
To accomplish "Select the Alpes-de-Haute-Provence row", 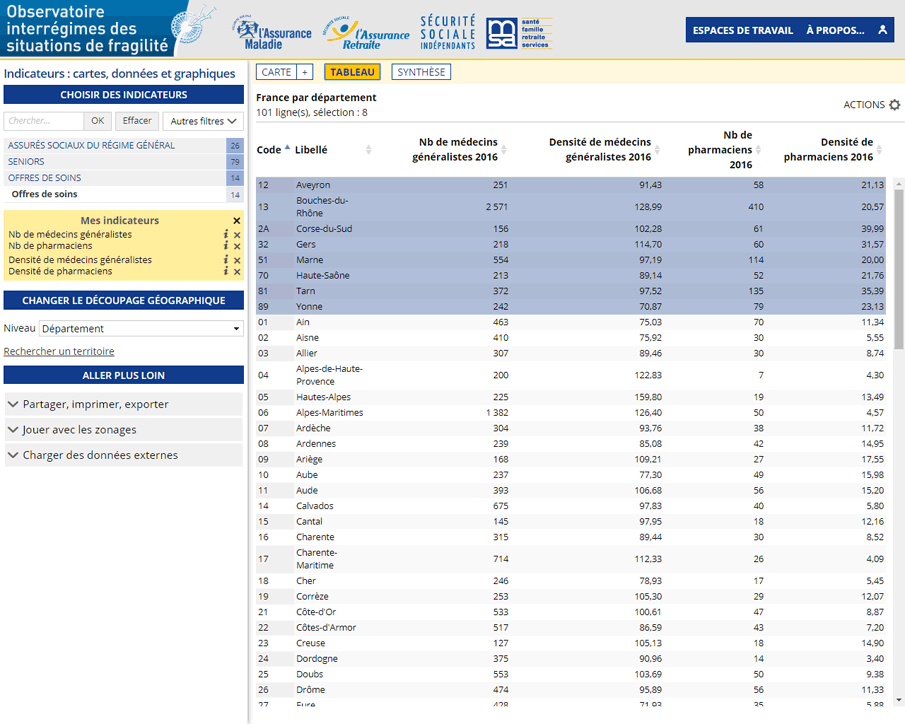I will click(571, 375).
